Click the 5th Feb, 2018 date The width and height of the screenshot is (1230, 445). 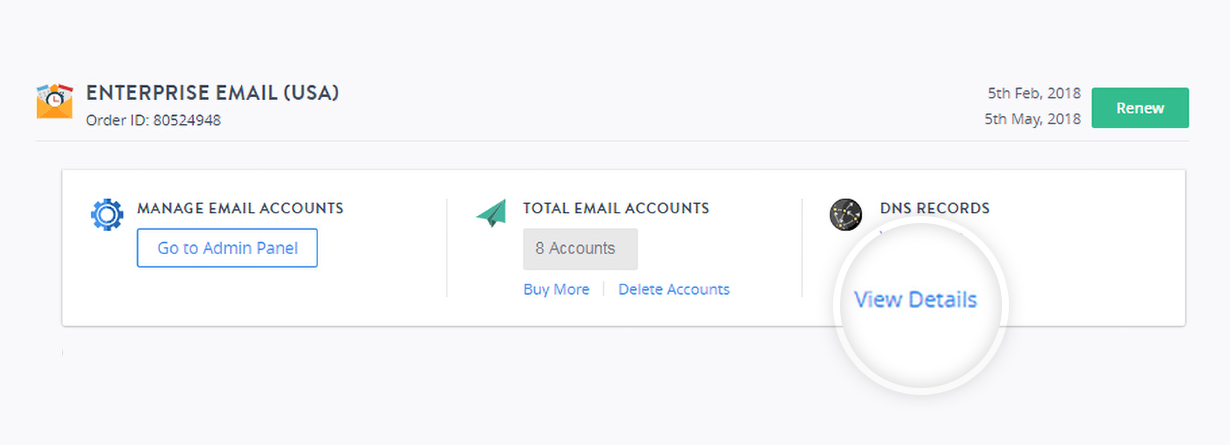1033,93
